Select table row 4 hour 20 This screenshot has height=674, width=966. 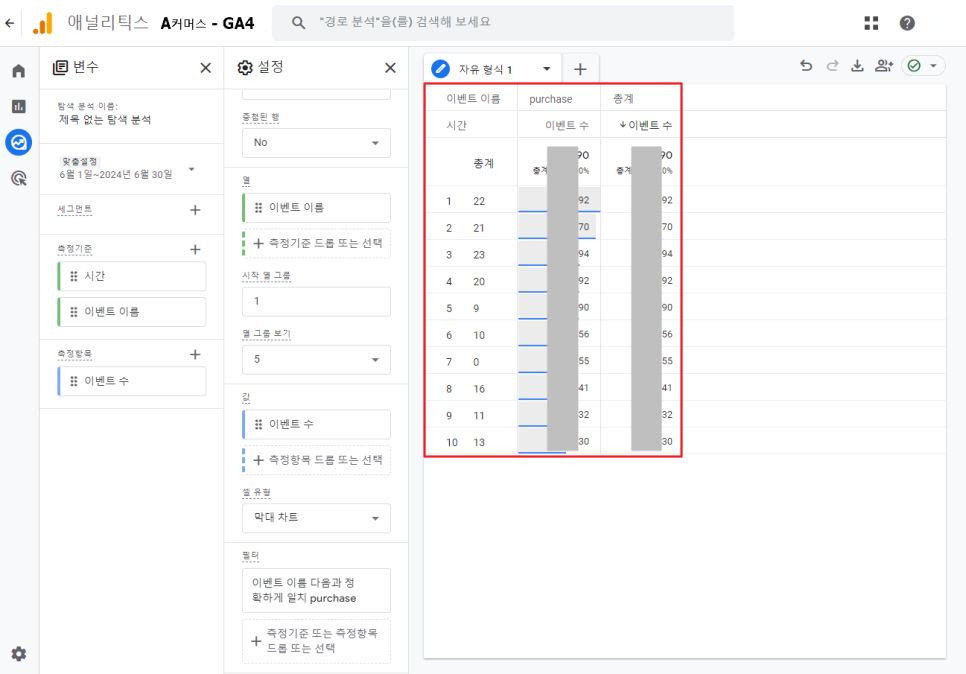[553, 282]
